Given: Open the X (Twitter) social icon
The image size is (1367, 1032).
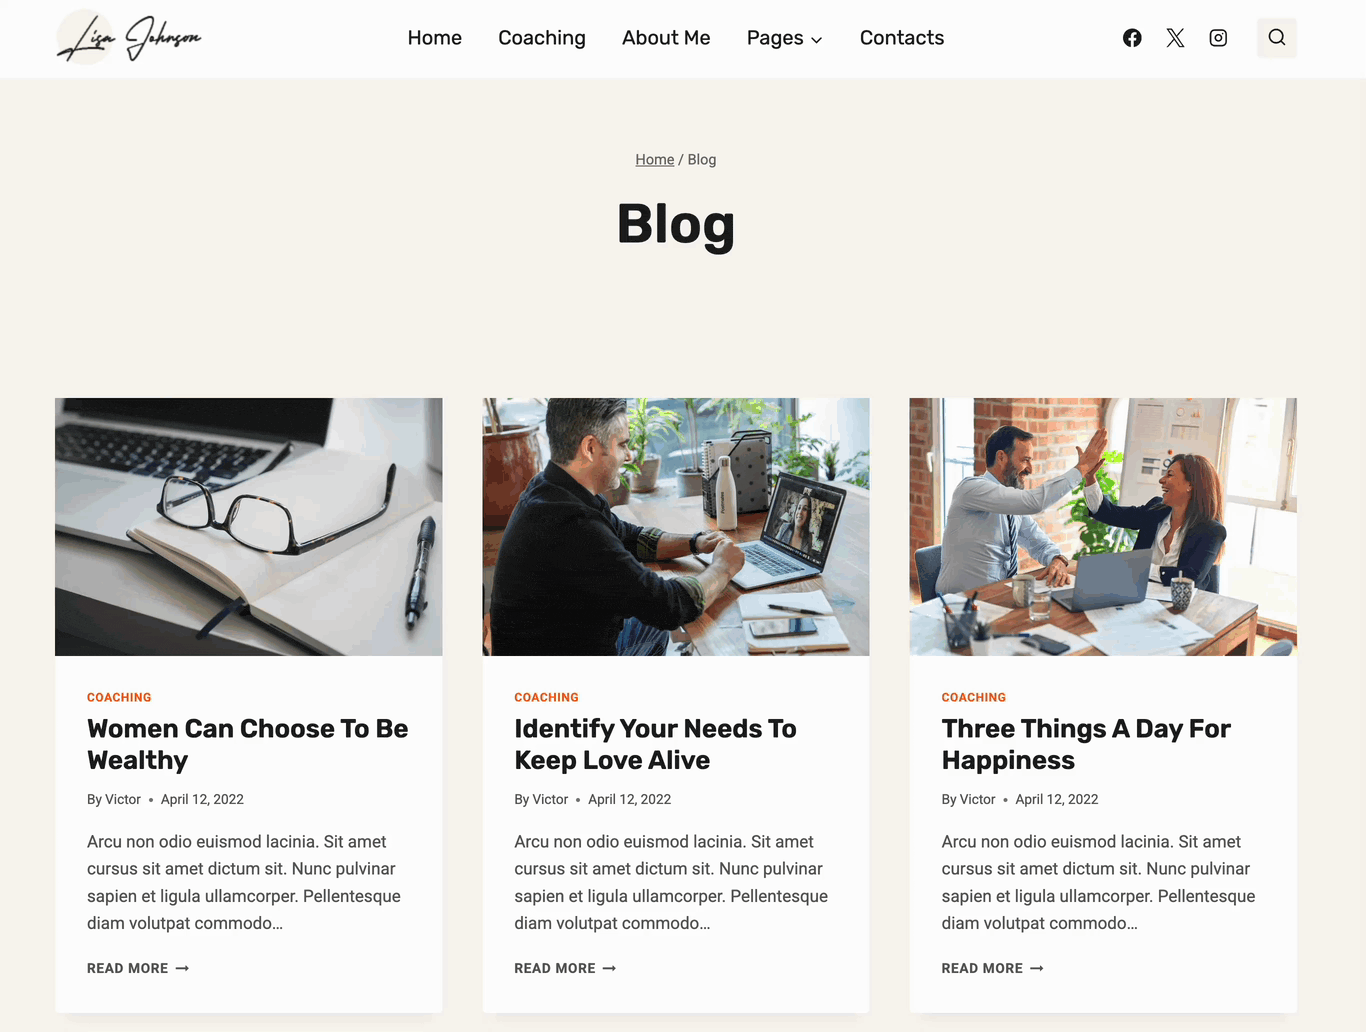Looking at the screenshot, I should 1175,38.
